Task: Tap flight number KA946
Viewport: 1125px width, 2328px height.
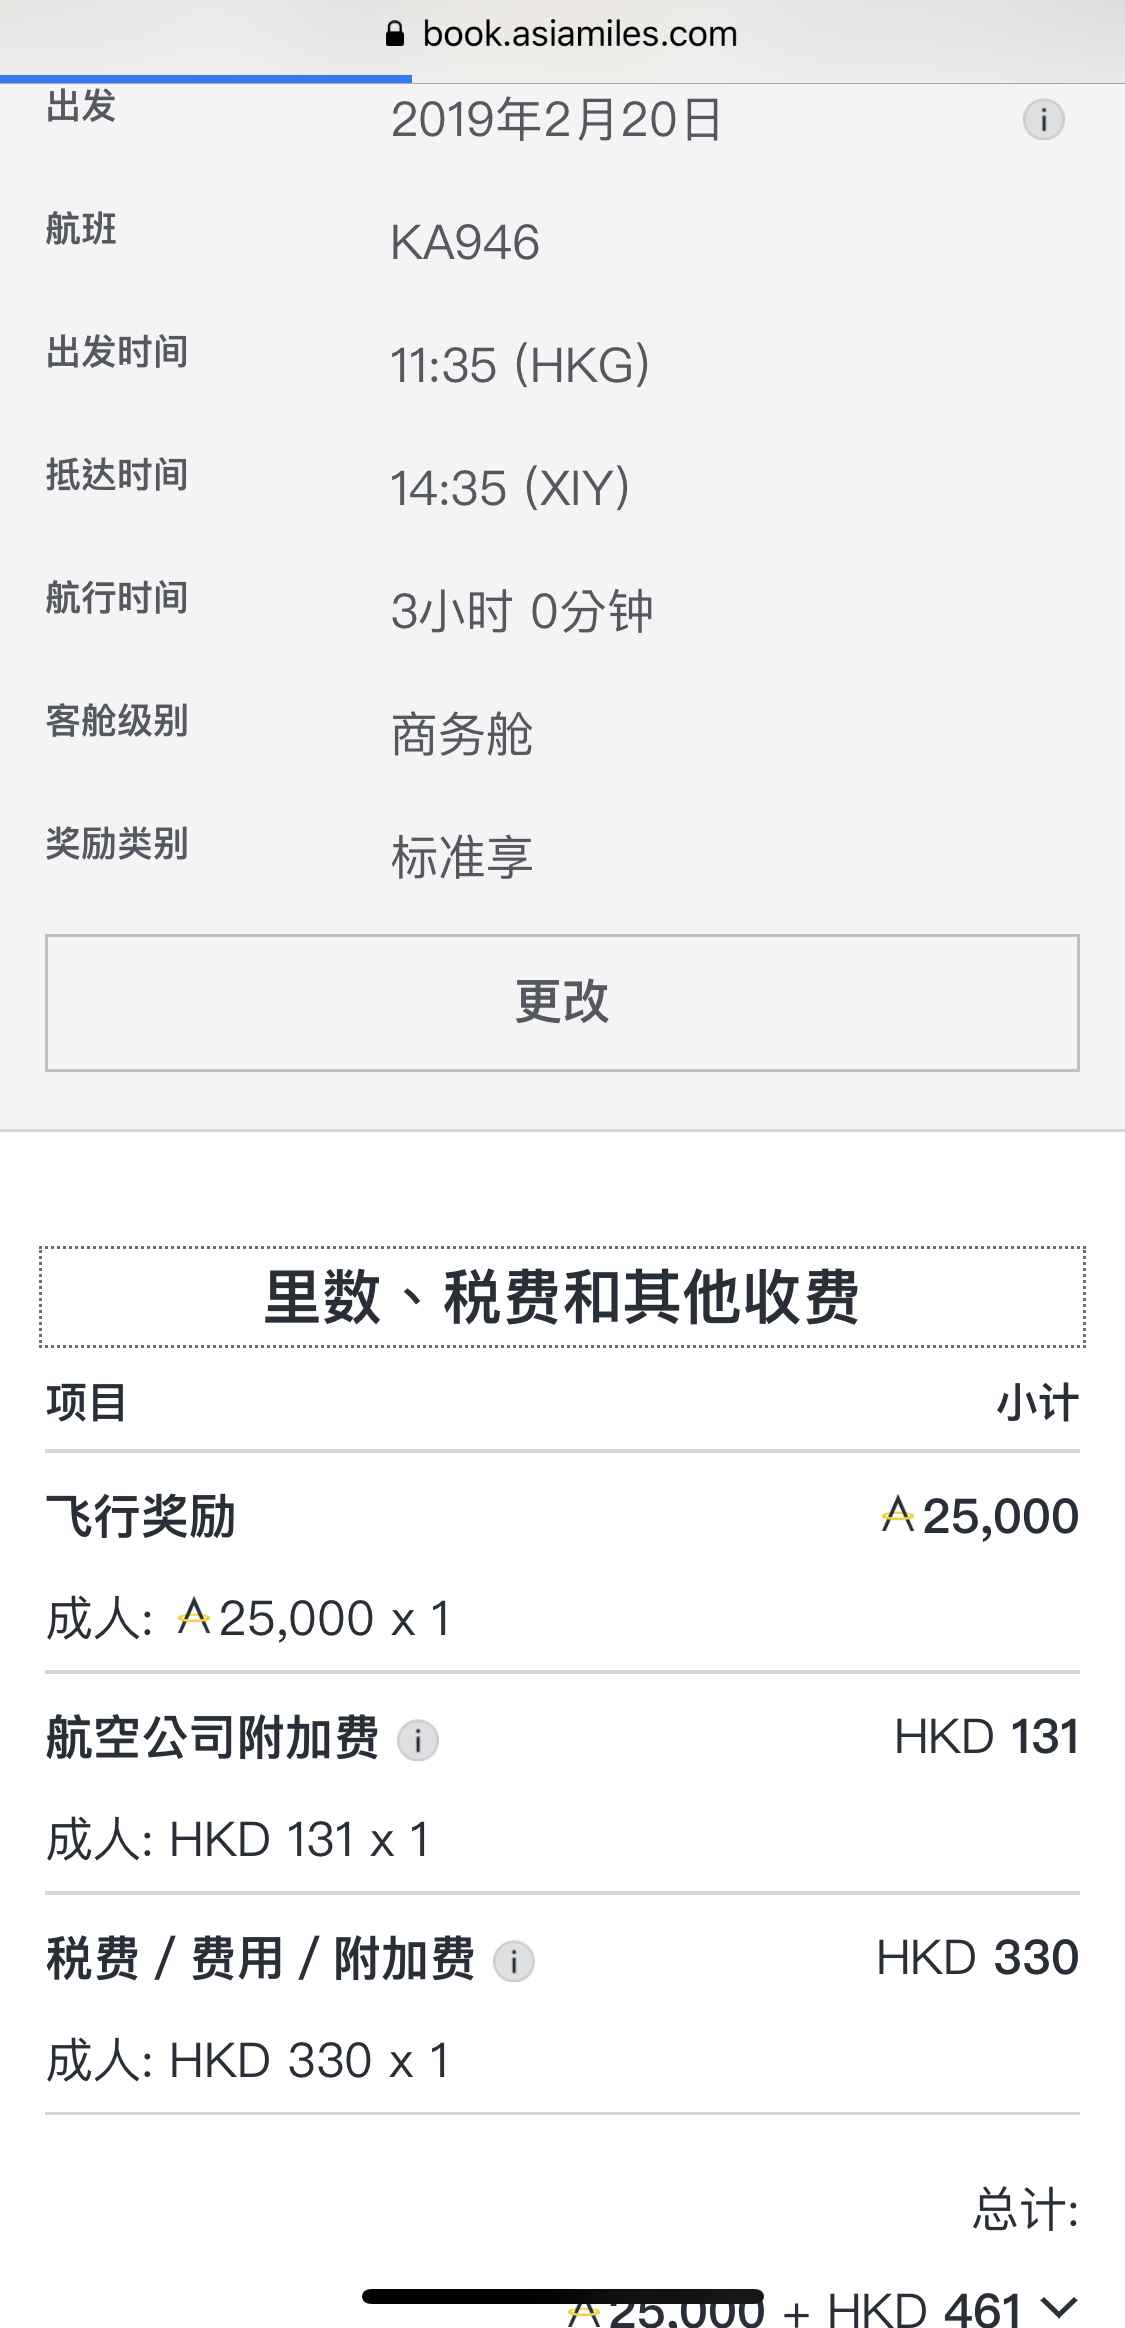Action: 465,243
